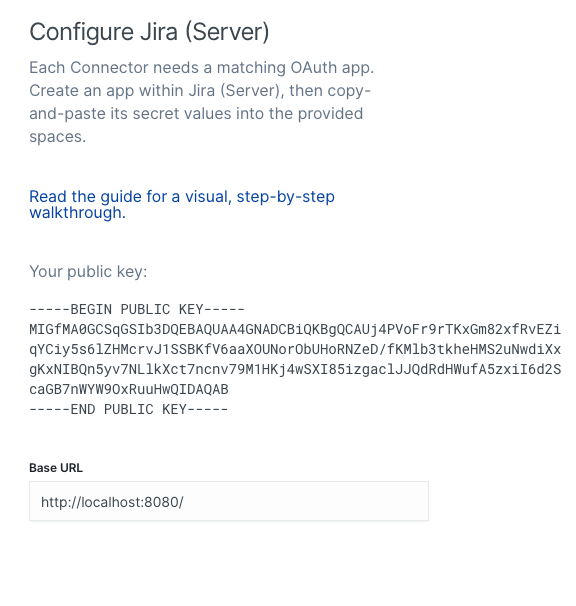Click the word Server in the heading
Image resolution: width=576 pixels, height=606 pixels.
pyautogui.click(x=227, y=32)
